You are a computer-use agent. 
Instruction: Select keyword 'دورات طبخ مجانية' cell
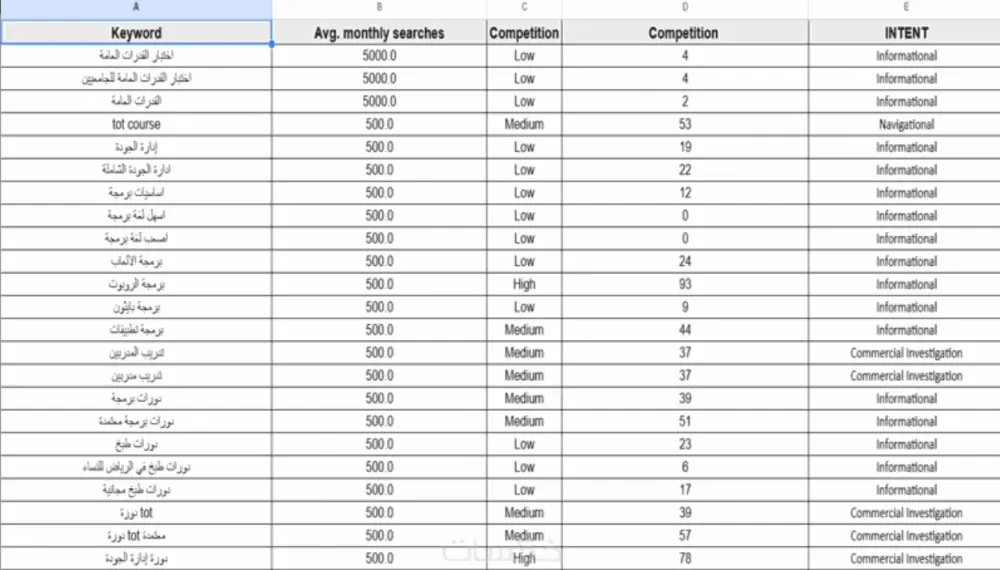tap(136, 490)
